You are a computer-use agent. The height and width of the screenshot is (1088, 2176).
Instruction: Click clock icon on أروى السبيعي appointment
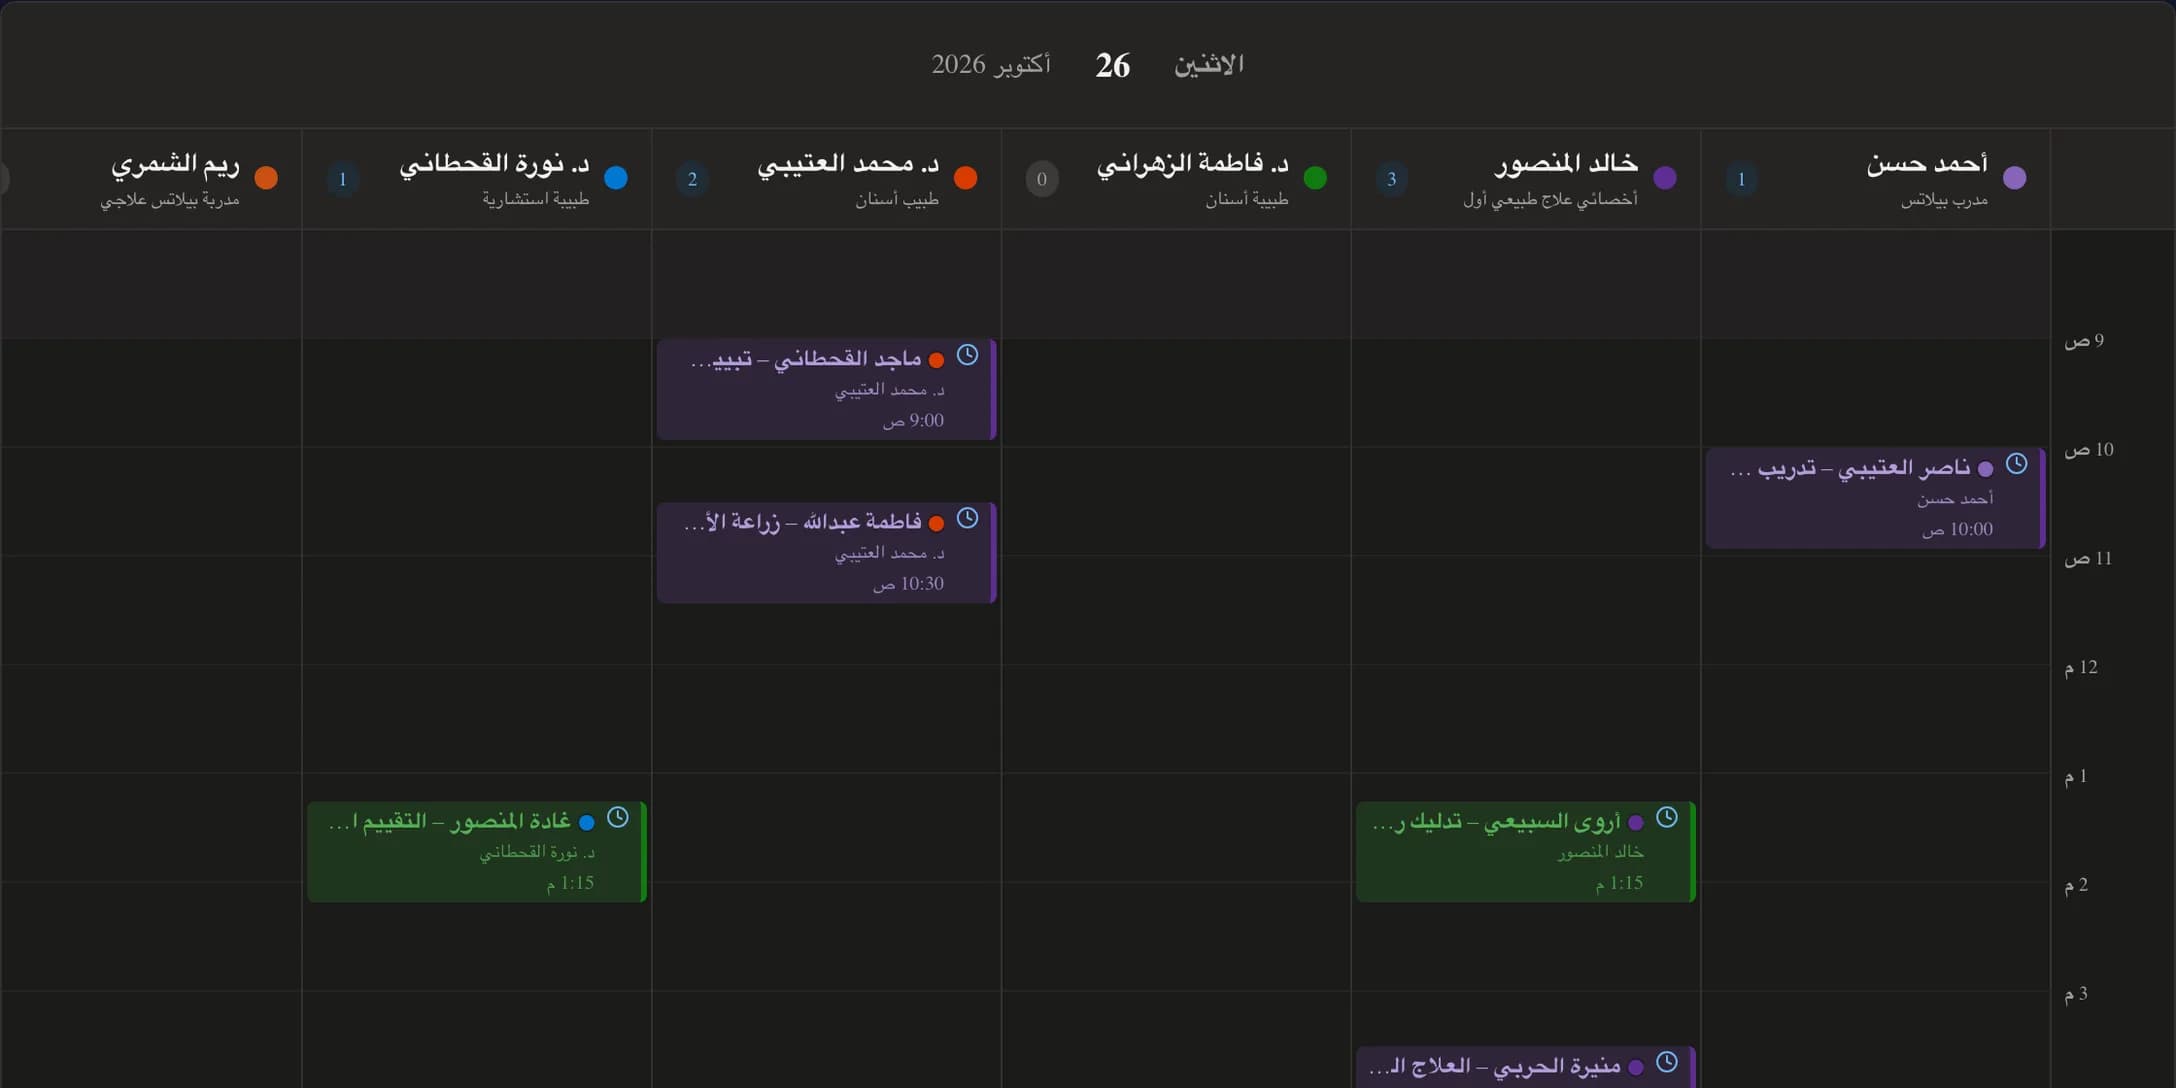(x=1666, y=817)
